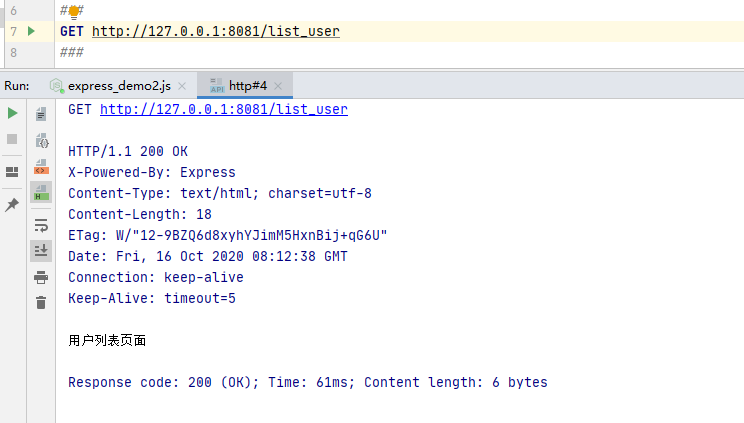Toggle Soft-Wrap in console toolbar
744x423 pixels.
[41, 225]
